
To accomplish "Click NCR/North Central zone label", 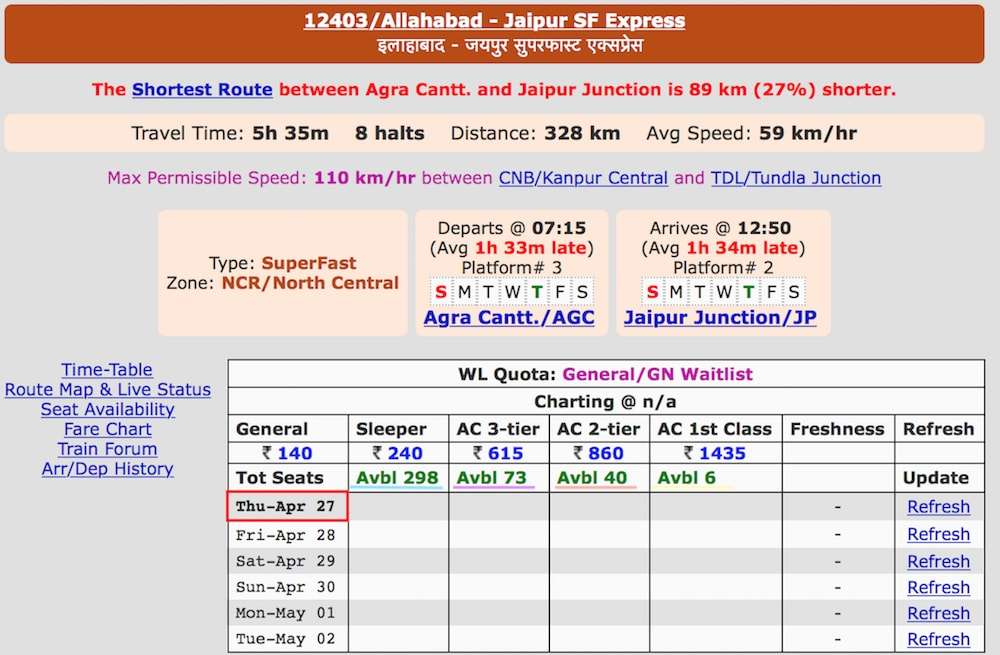I will [x=310, y=283].
